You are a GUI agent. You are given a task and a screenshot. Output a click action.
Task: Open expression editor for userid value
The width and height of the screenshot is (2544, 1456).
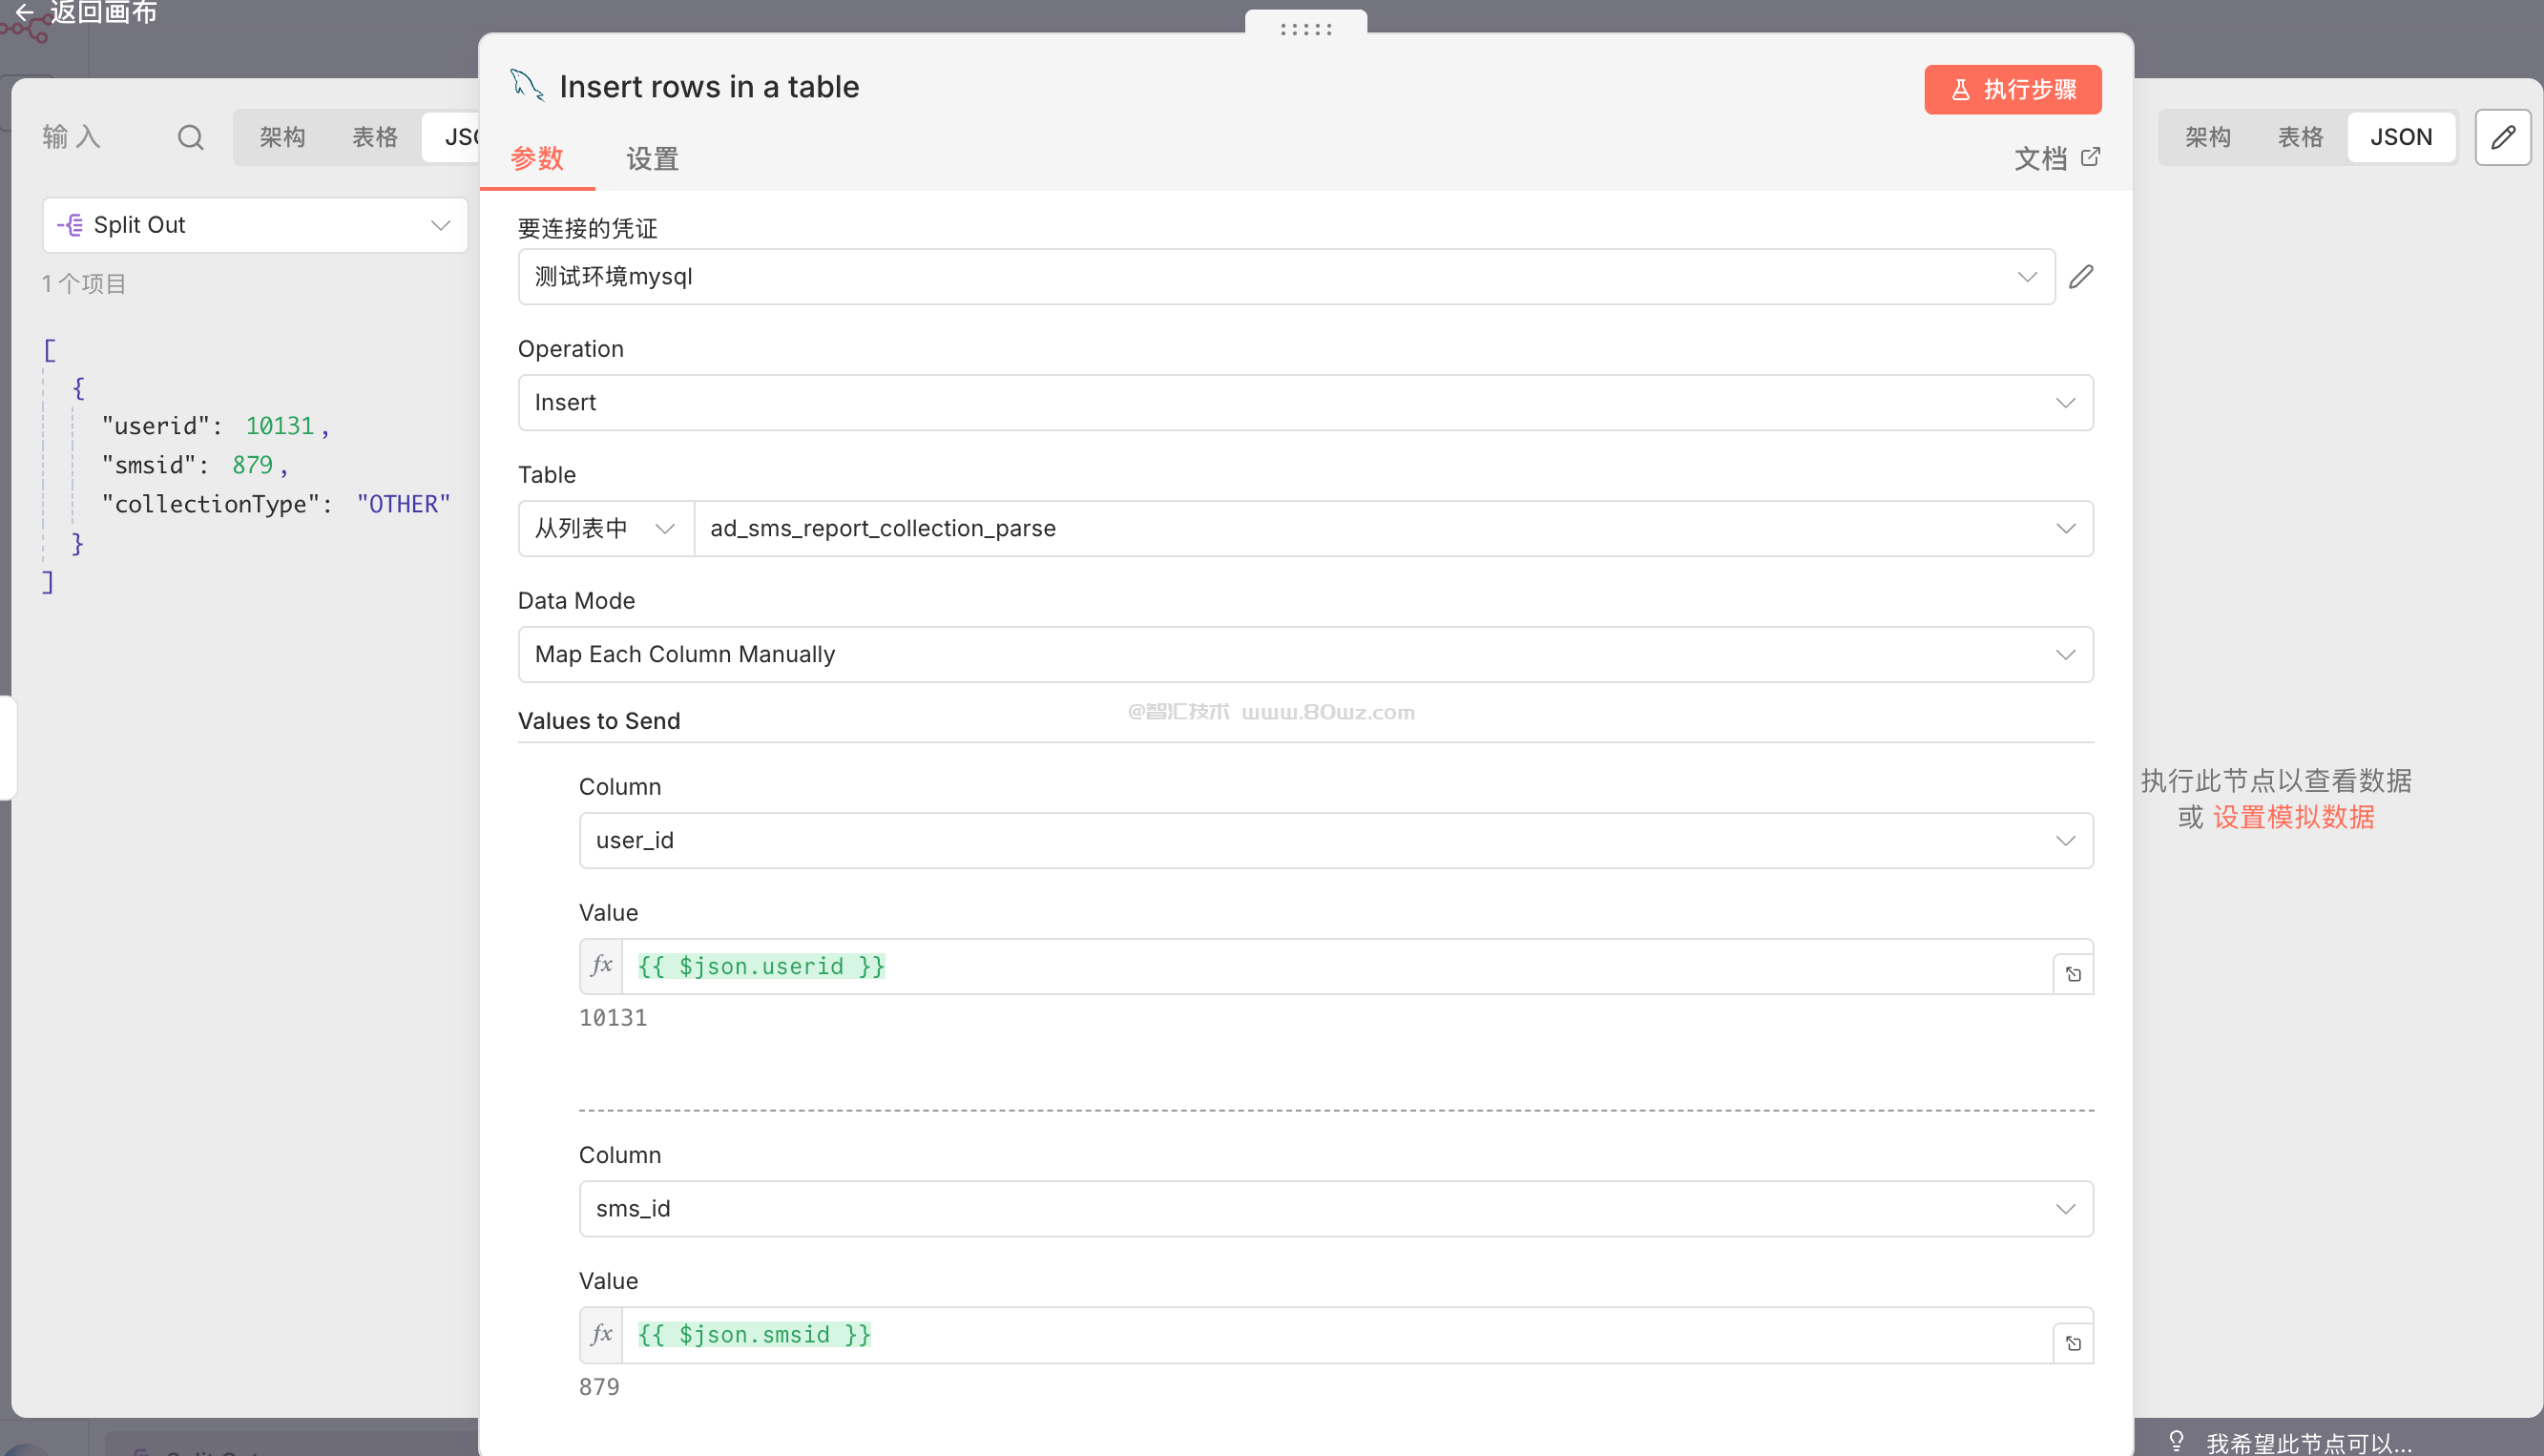pyautogui.click(x=2073, y=974)
